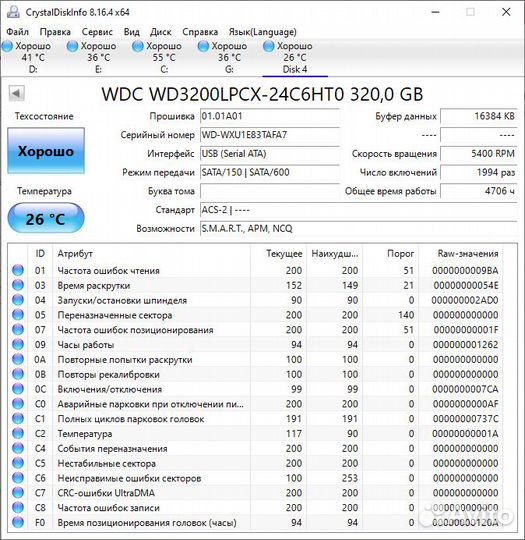Select Disk 4 status icon
This screenshot has width=525, height=540.
[269, 46]
